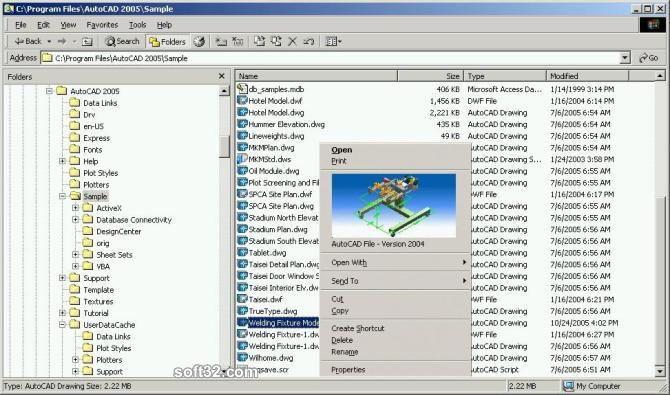Click the Hummer Elevation.dwg file icon
This screenshot has width=670, height=395.
[242, 124]
